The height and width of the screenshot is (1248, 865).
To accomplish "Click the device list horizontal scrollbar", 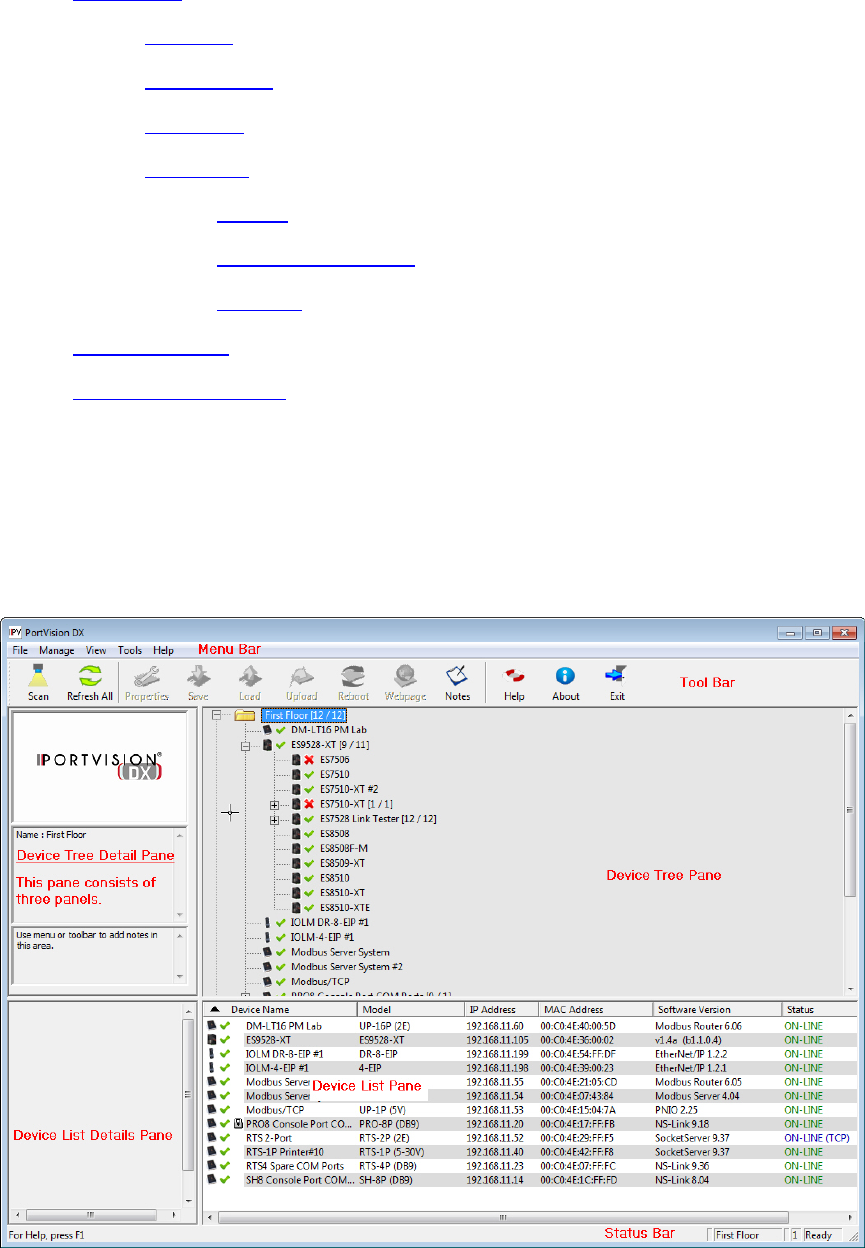I will tap(530, 1217).
